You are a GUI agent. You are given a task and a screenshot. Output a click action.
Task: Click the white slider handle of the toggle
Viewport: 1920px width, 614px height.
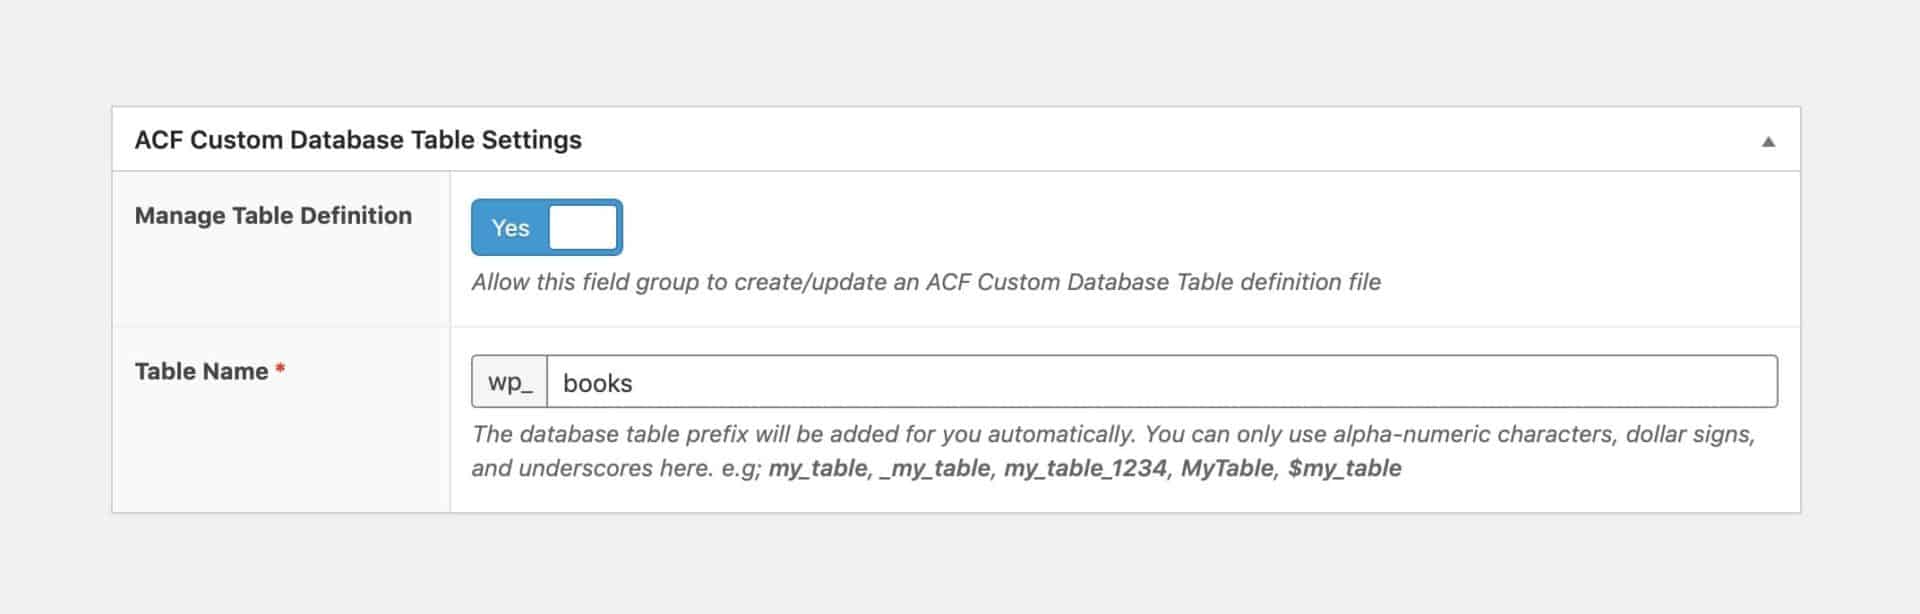[583, 227]
